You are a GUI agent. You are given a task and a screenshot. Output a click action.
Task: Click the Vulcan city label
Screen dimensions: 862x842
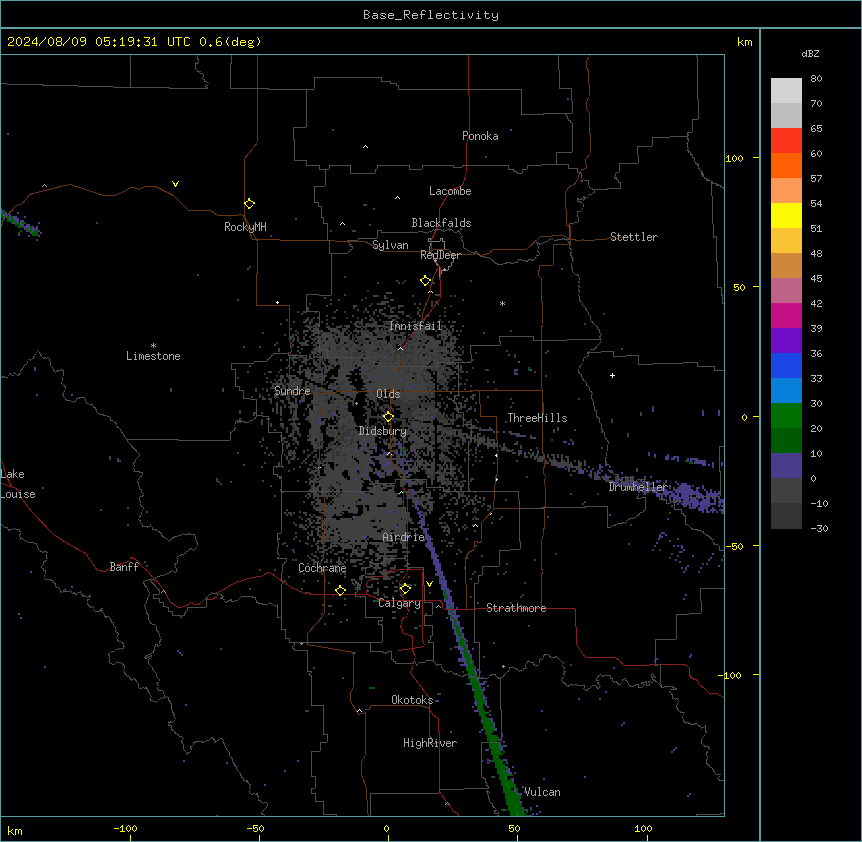[x=542, y=792]
